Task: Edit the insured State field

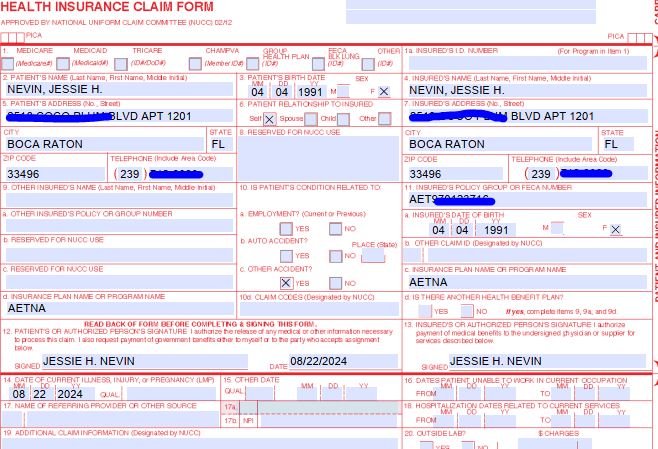Action: tap(617, 144)
